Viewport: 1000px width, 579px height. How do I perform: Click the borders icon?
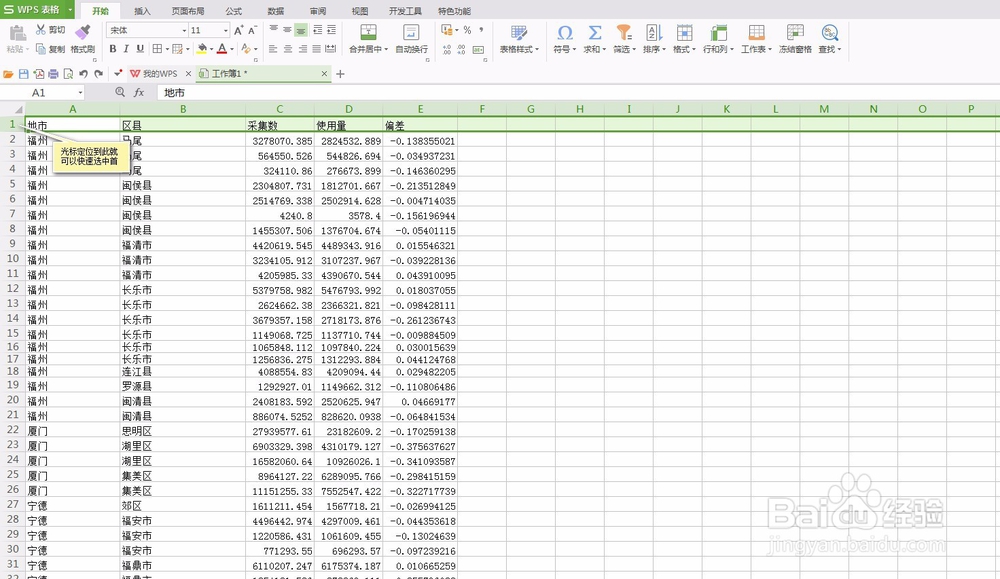point(157,48)
